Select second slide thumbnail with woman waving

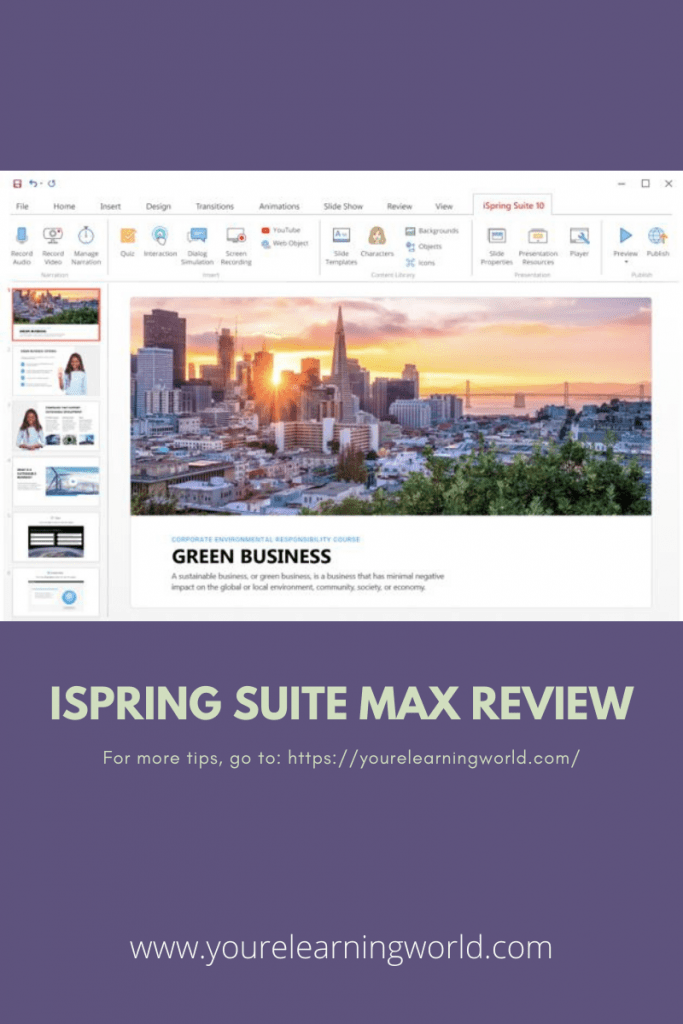click(56, 370)
